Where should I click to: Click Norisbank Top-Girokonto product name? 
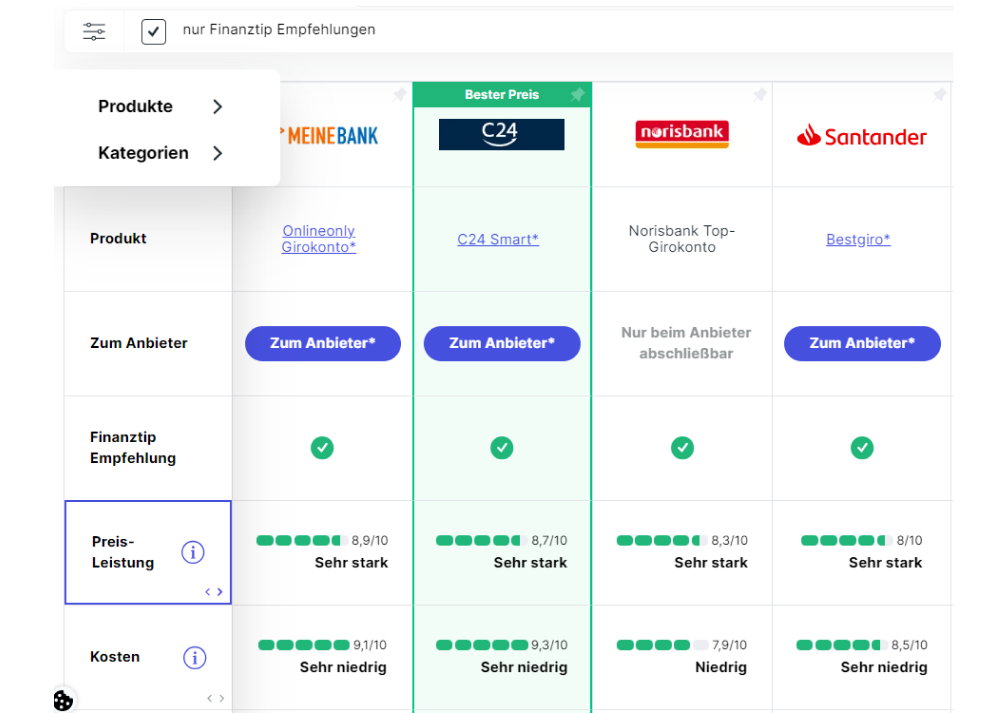(x=682, y=239)
